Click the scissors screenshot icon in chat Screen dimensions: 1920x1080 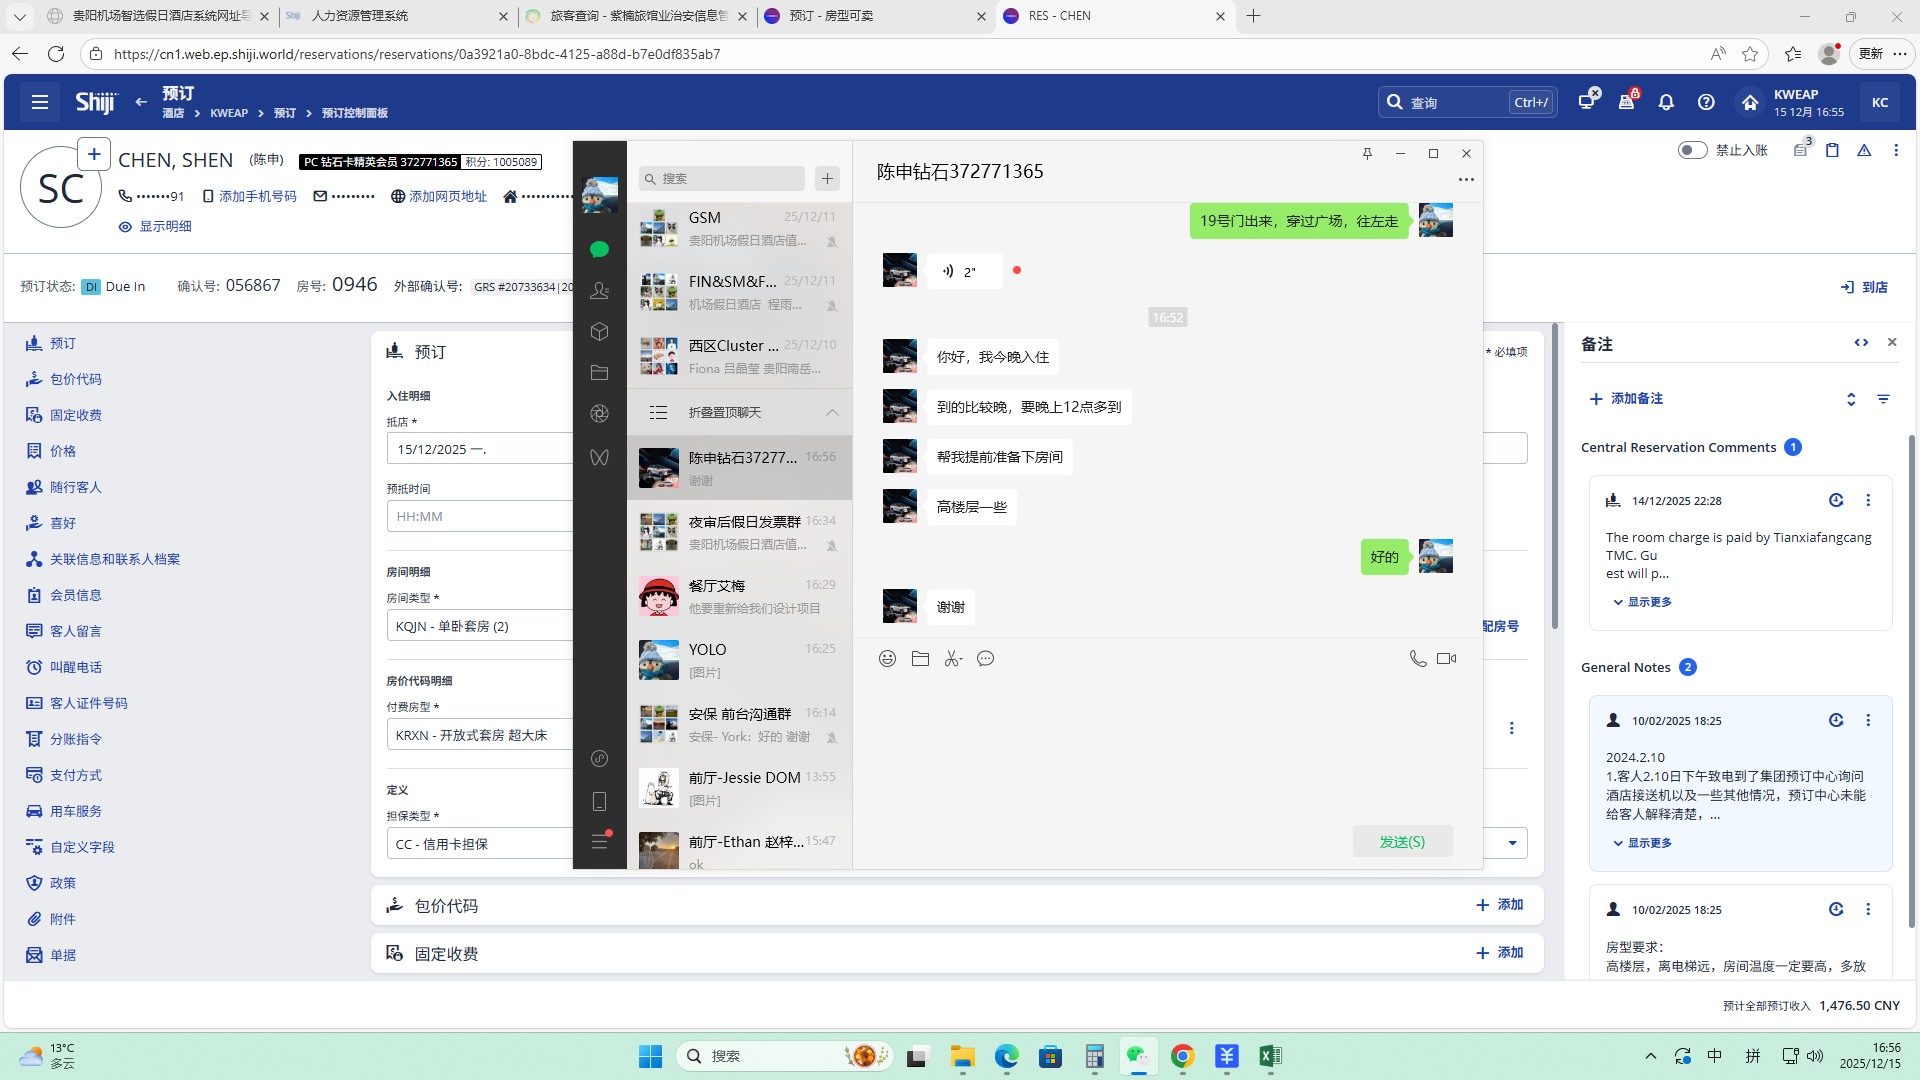[x=953, y=658]
